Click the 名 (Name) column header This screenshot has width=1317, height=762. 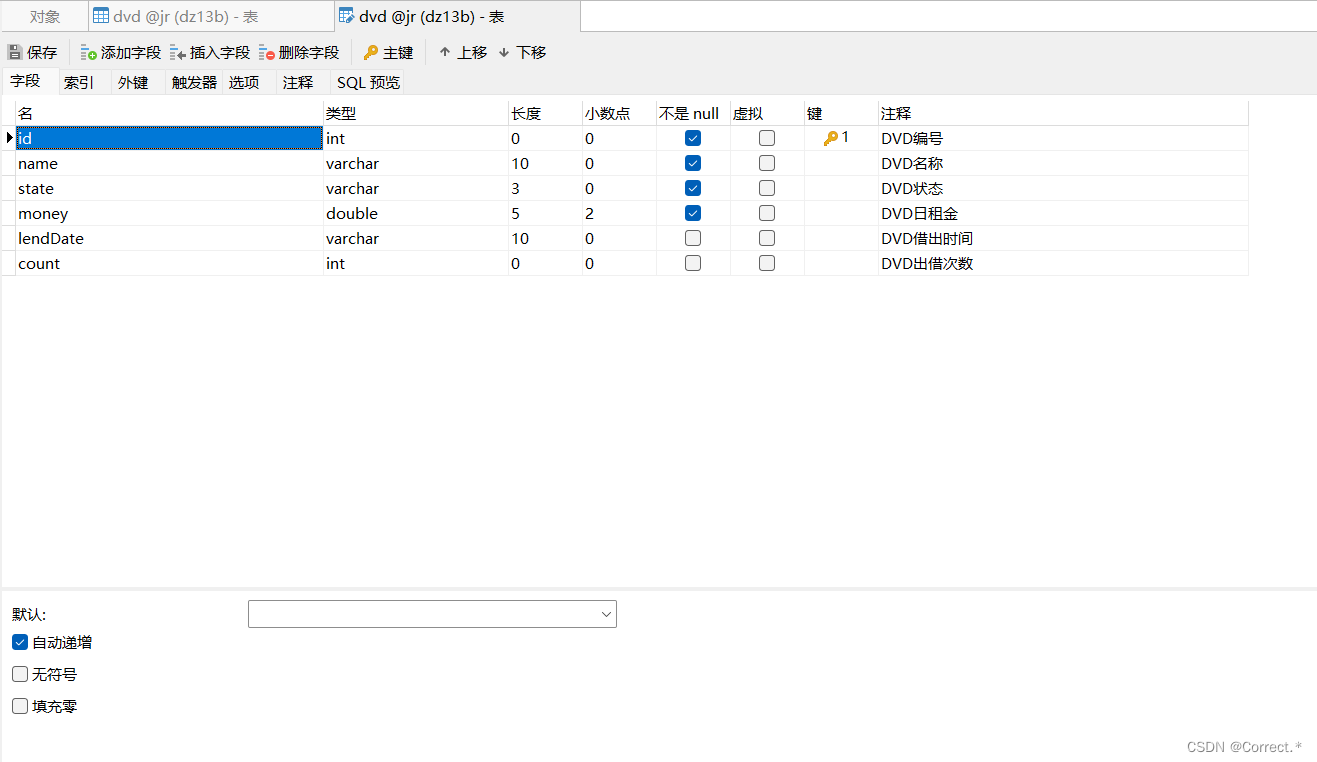(169, 113)
